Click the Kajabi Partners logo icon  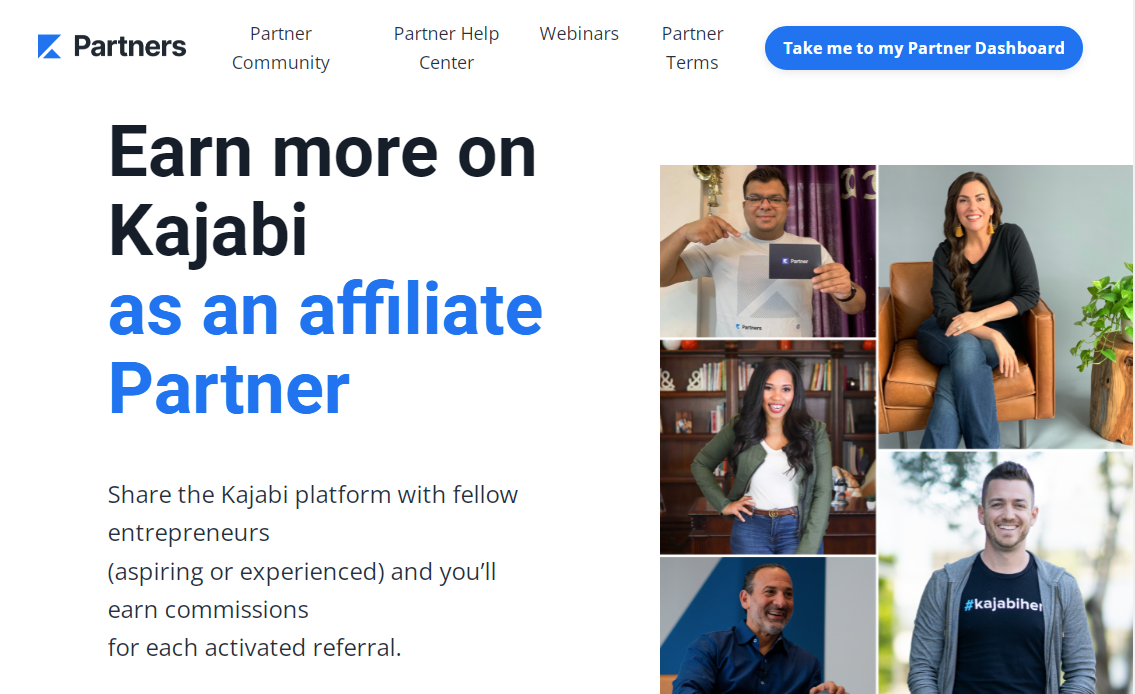click(x=49, y=46)
